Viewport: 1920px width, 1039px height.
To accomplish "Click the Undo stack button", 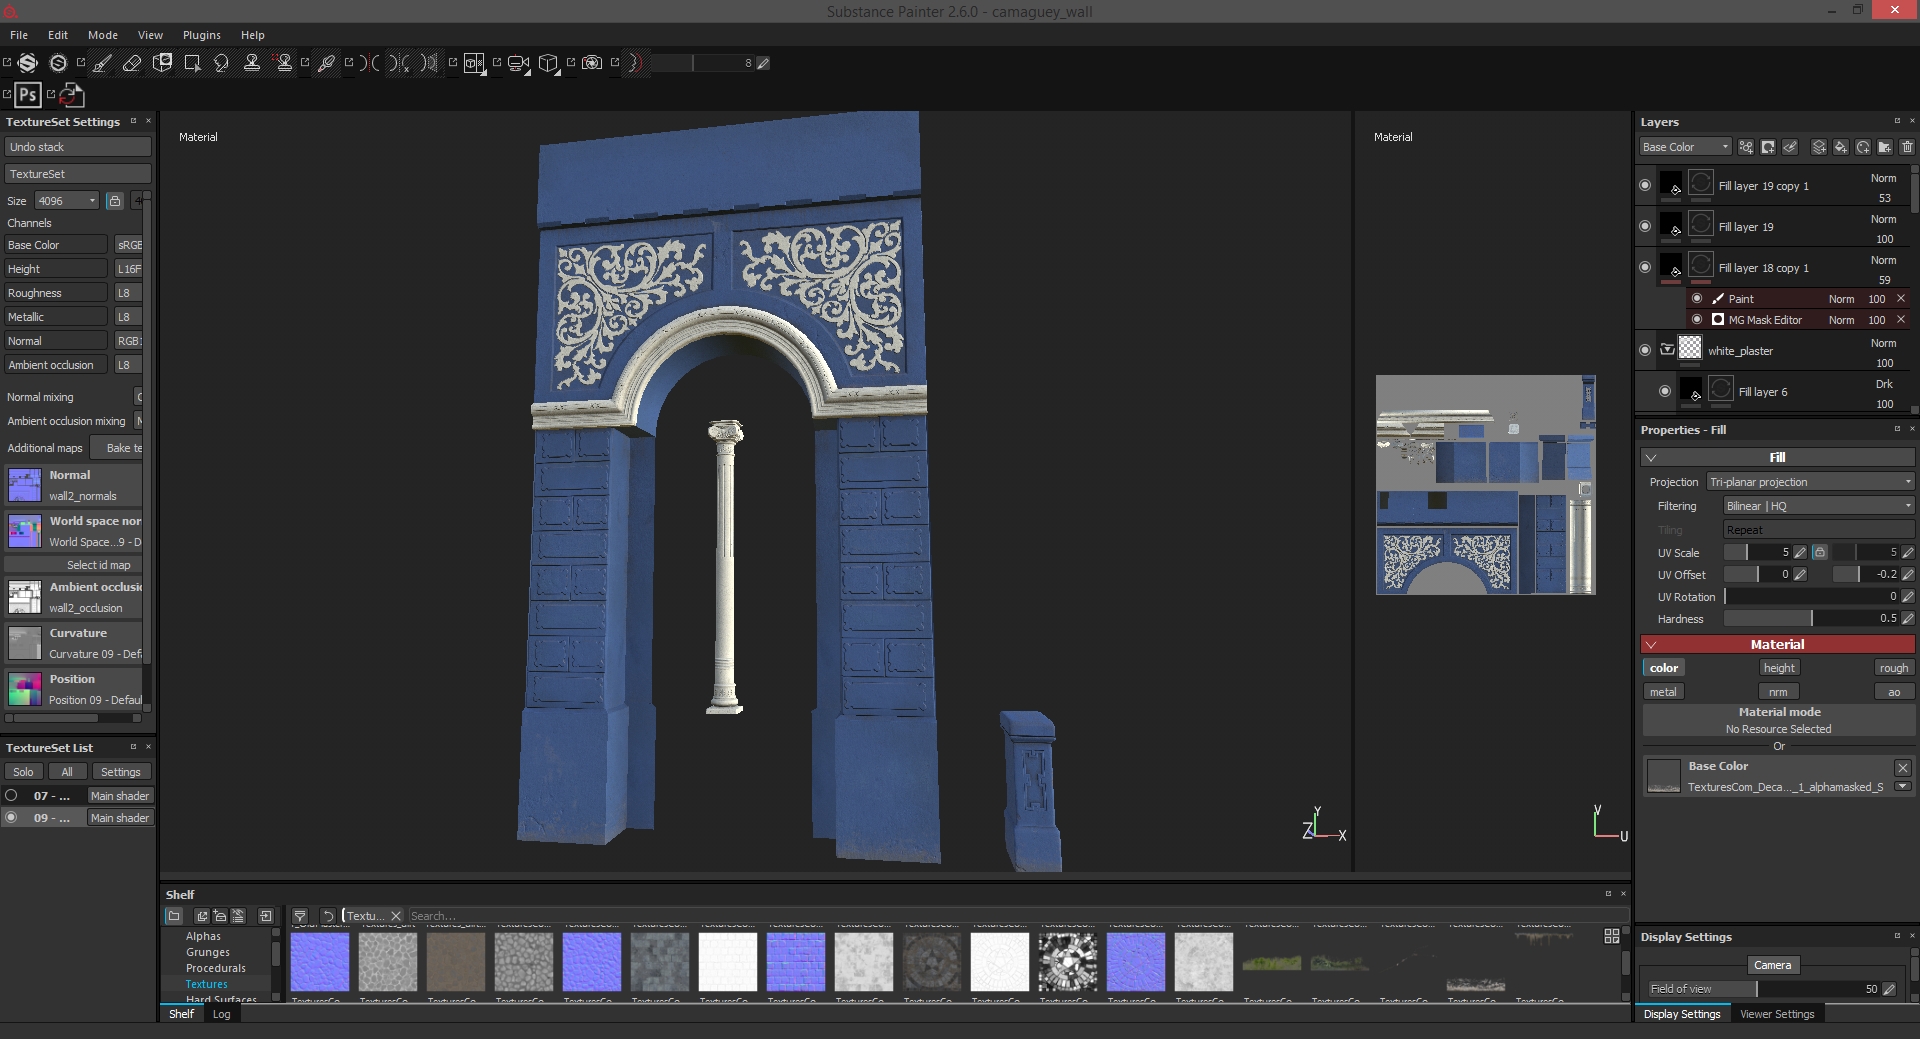I will pos(78,147).
